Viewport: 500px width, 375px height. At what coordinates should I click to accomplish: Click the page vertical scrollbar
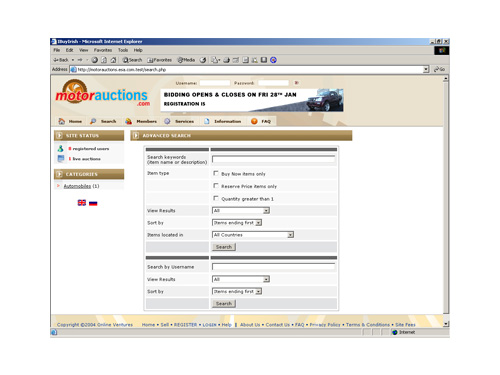click(446, 197)
